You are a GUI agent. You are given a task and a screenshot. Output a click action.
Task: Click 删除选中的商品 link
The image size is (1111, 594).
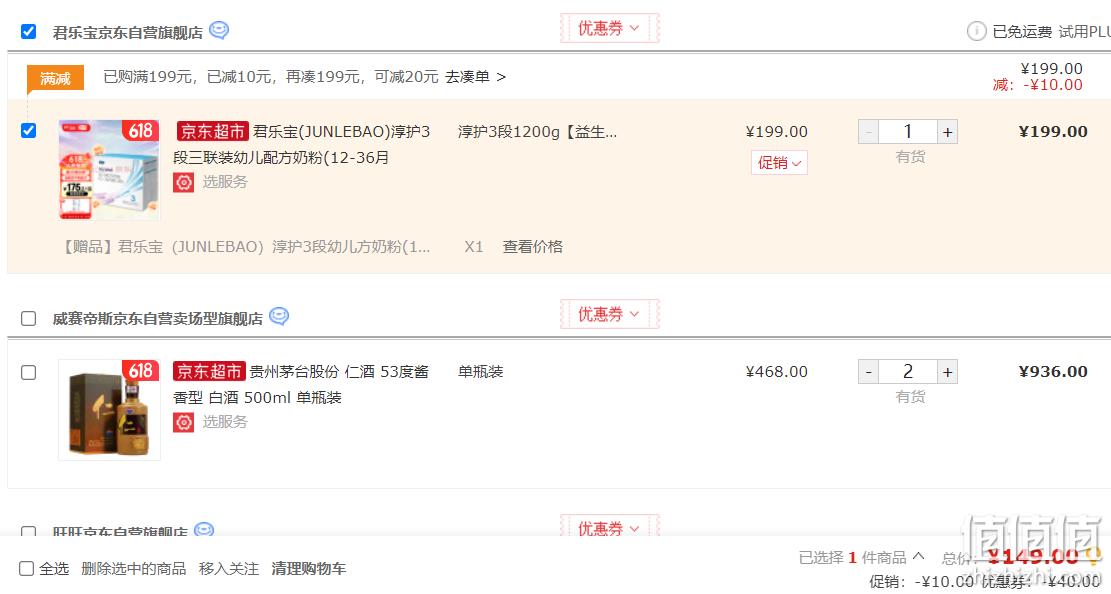(133, 568)
